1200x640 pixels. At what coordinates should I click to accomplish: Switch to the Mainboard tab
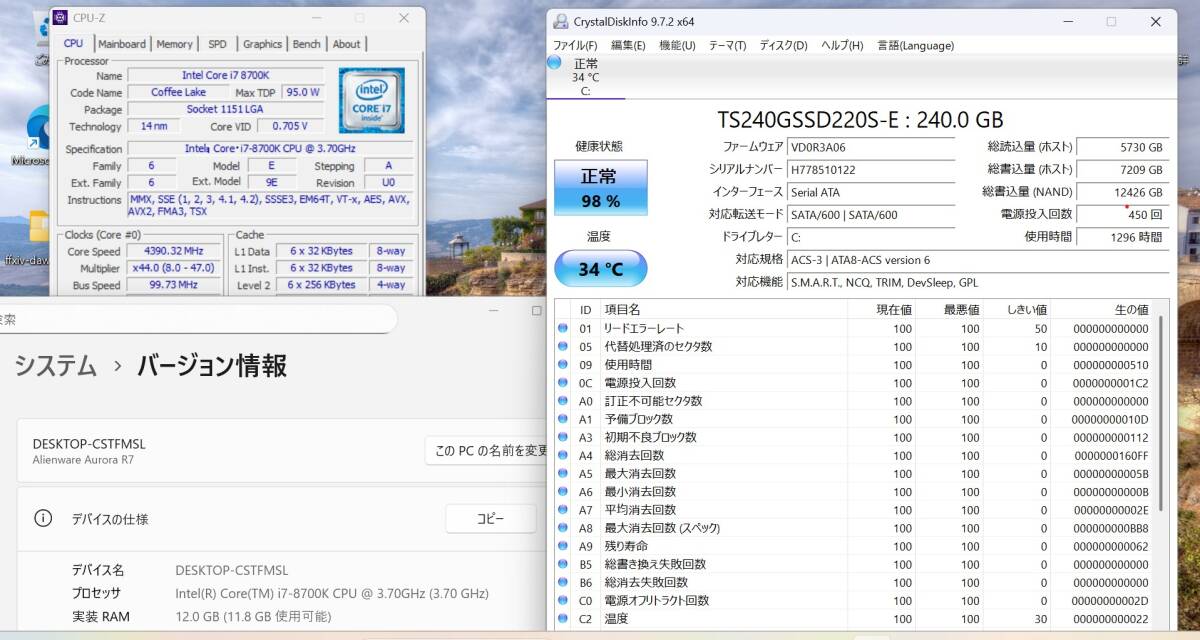click(x=122, y=44)
